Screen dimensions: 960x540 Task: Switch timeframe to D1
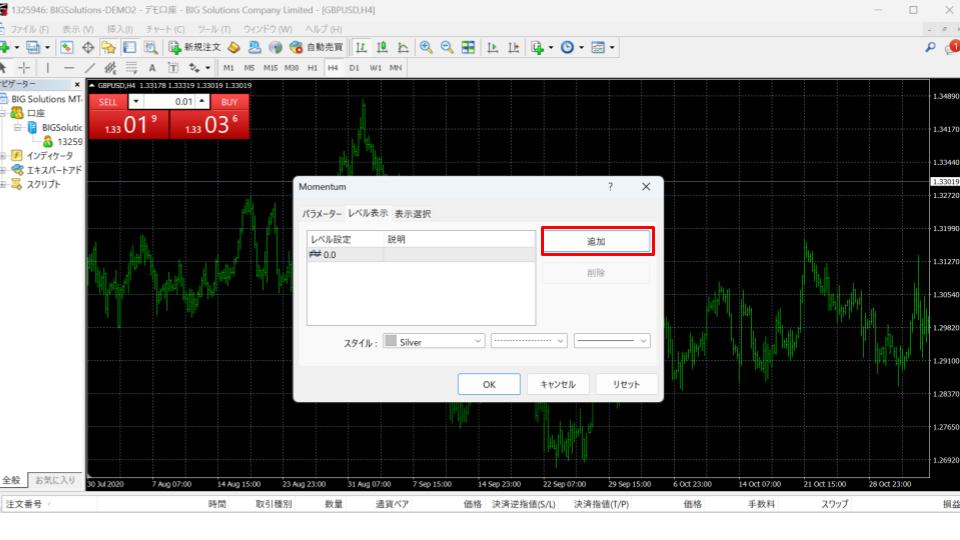[354, 68]
